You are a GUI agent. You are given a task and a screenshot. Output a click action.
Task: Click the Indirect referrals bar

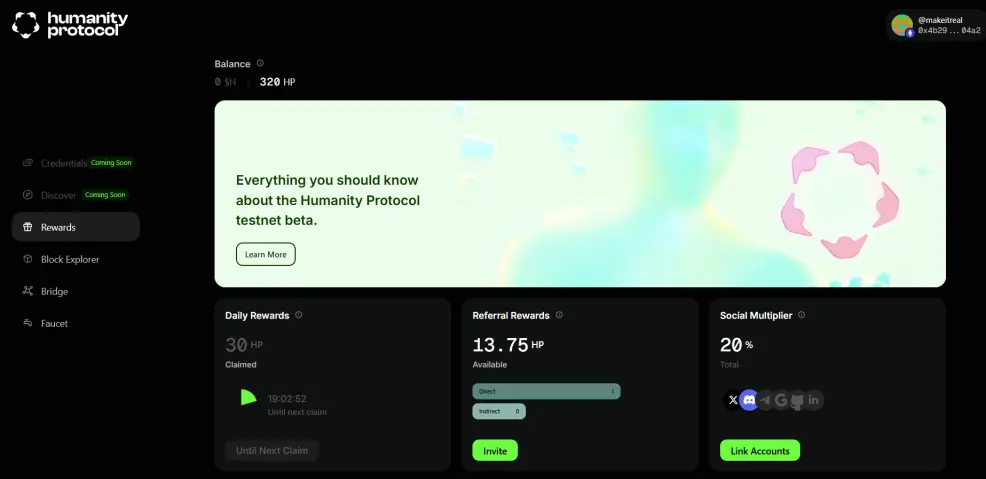click(x=499, y=411)
